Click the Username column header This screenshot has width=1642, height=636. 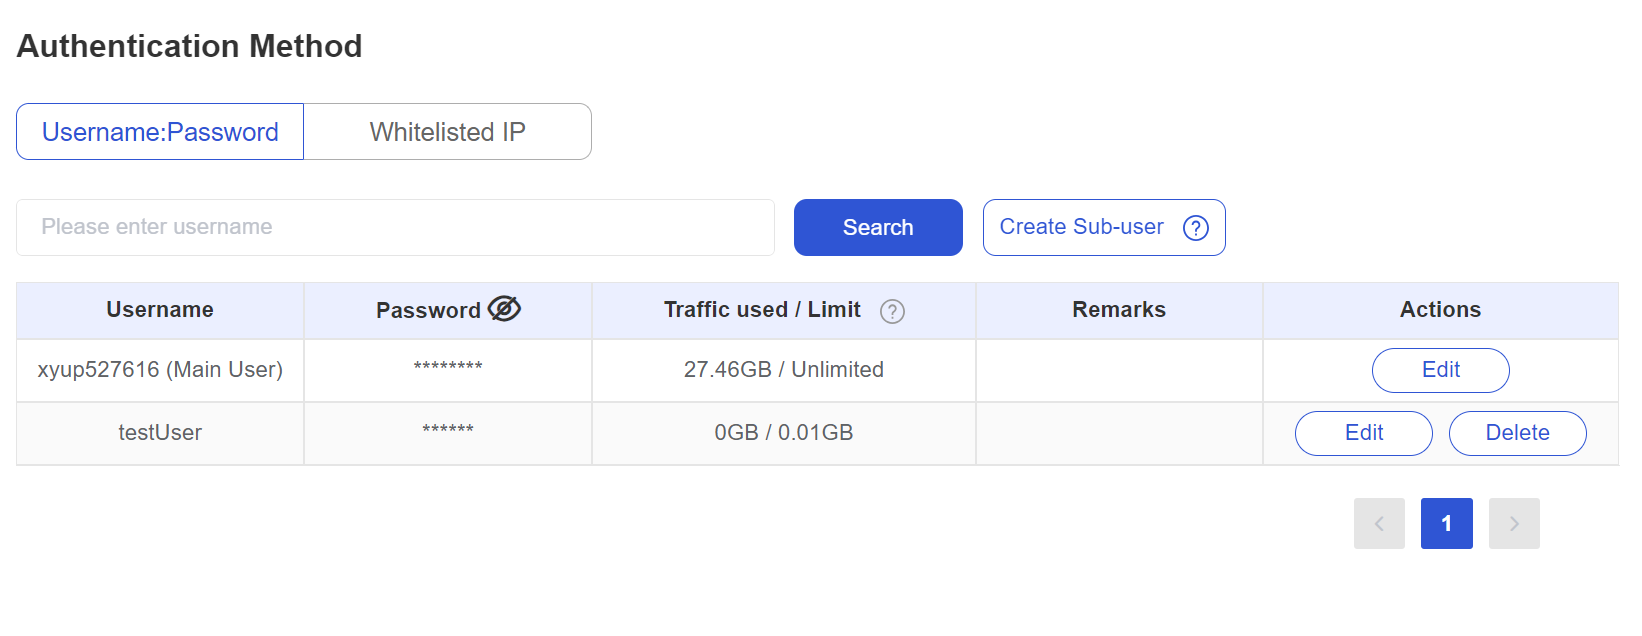click(160, 310)
